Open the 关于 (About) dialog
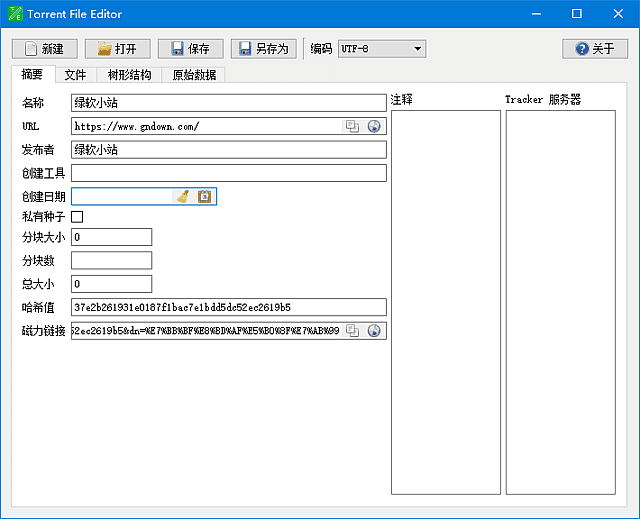Image resolution: width=640 pixels, height=519 pixels. pyautogui.click(x=595, y=48)
